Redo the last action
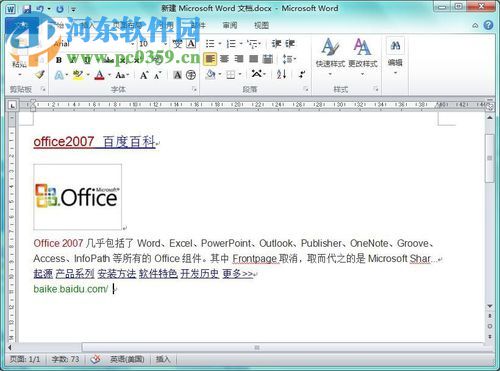 (60, 9)
